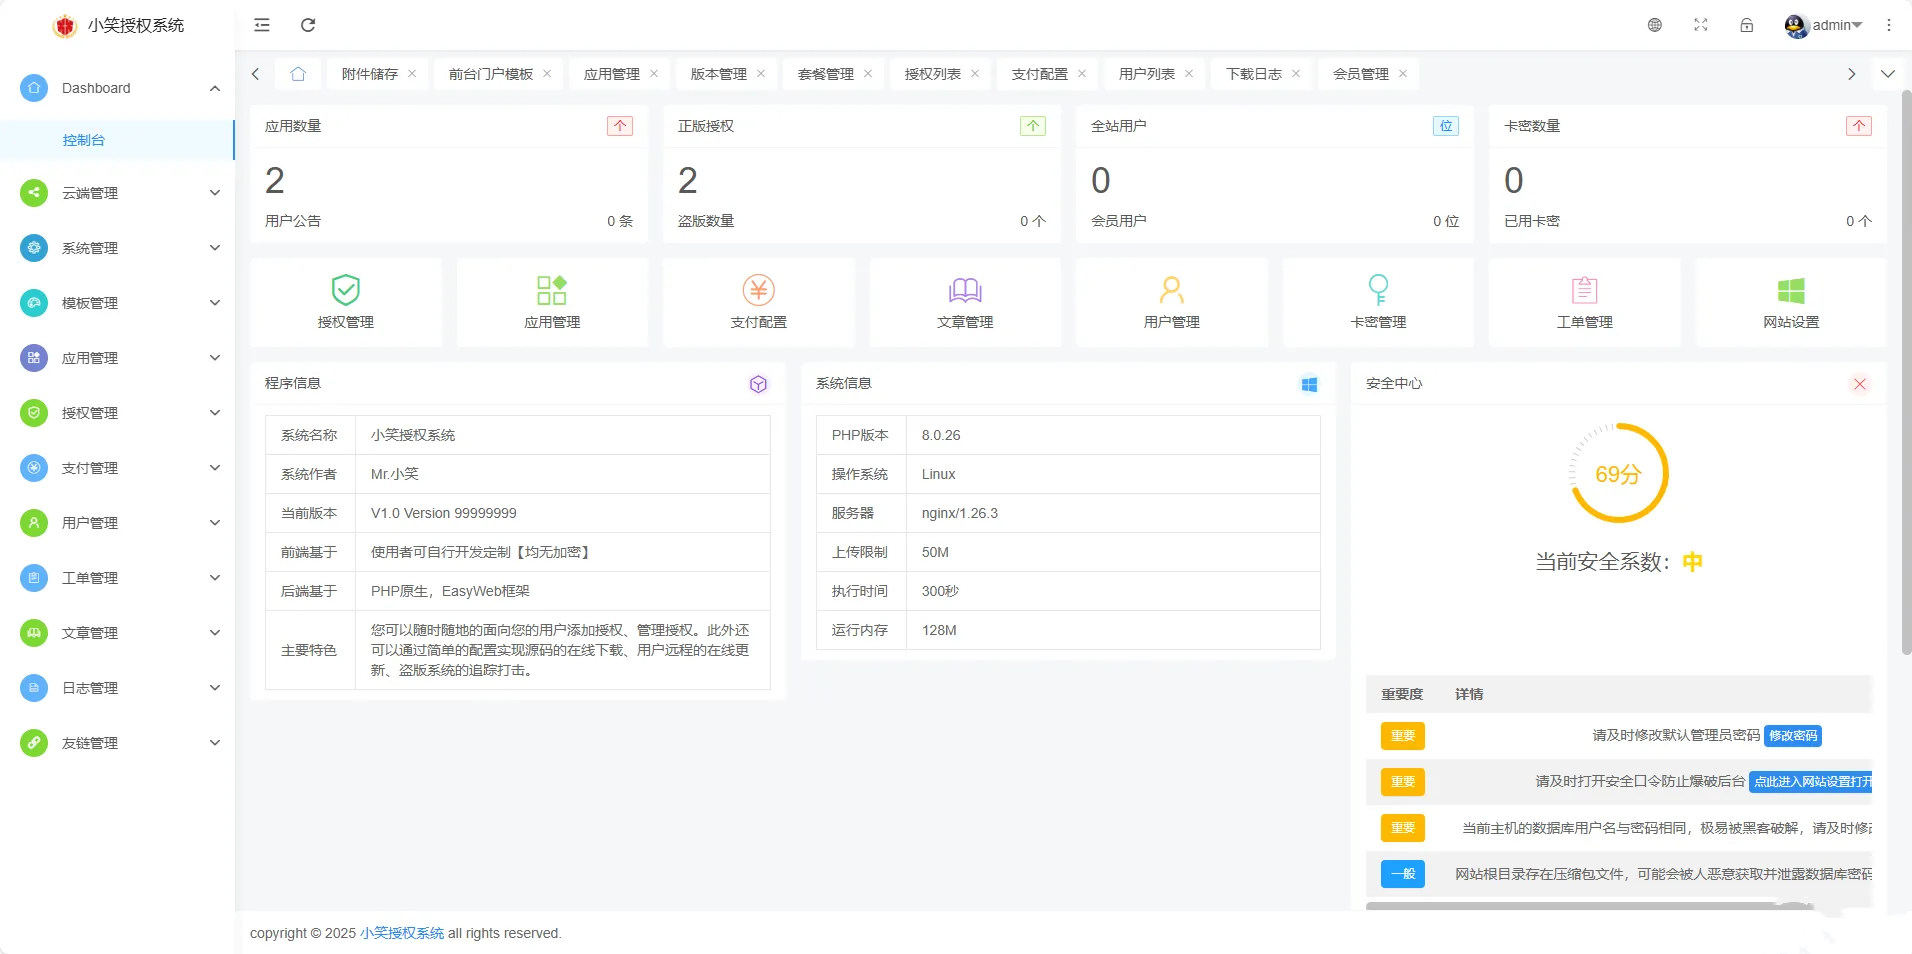The image size is (1912, 954).
Task: Toggle fullscreen mode icon
Action: tap(1701, 25)
